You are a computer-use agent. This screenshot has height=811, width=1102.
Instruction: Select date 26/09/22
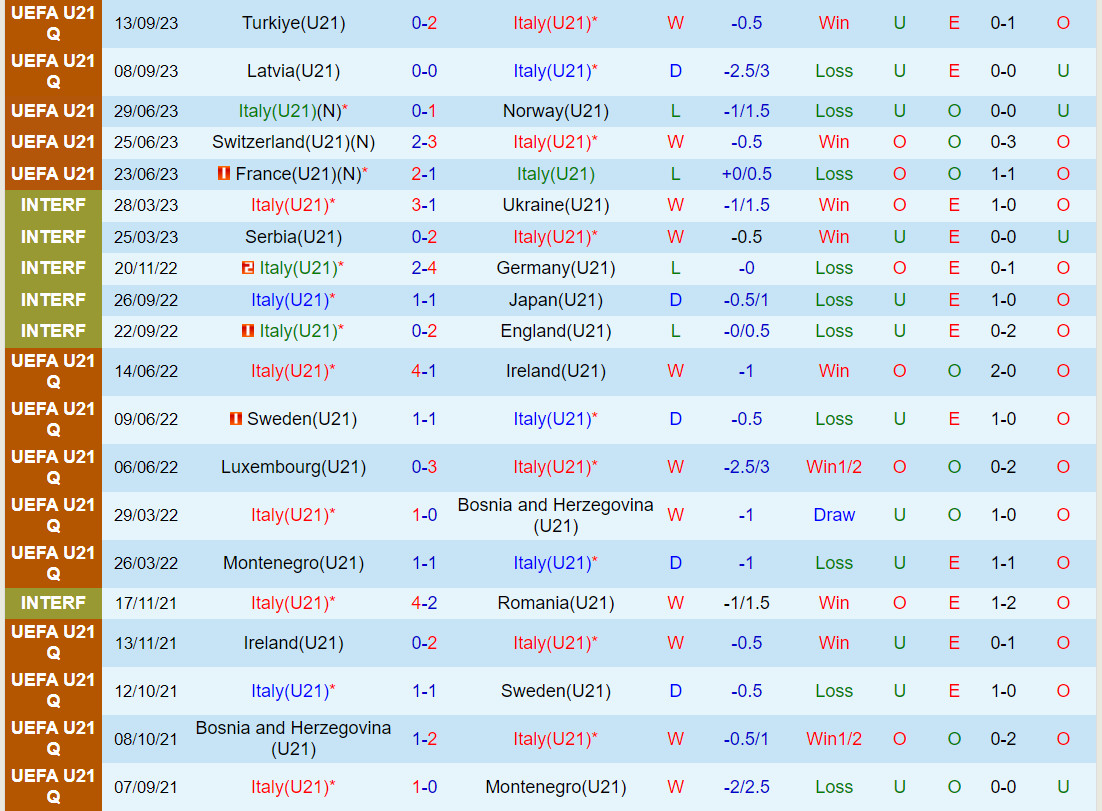click(146, 300)
